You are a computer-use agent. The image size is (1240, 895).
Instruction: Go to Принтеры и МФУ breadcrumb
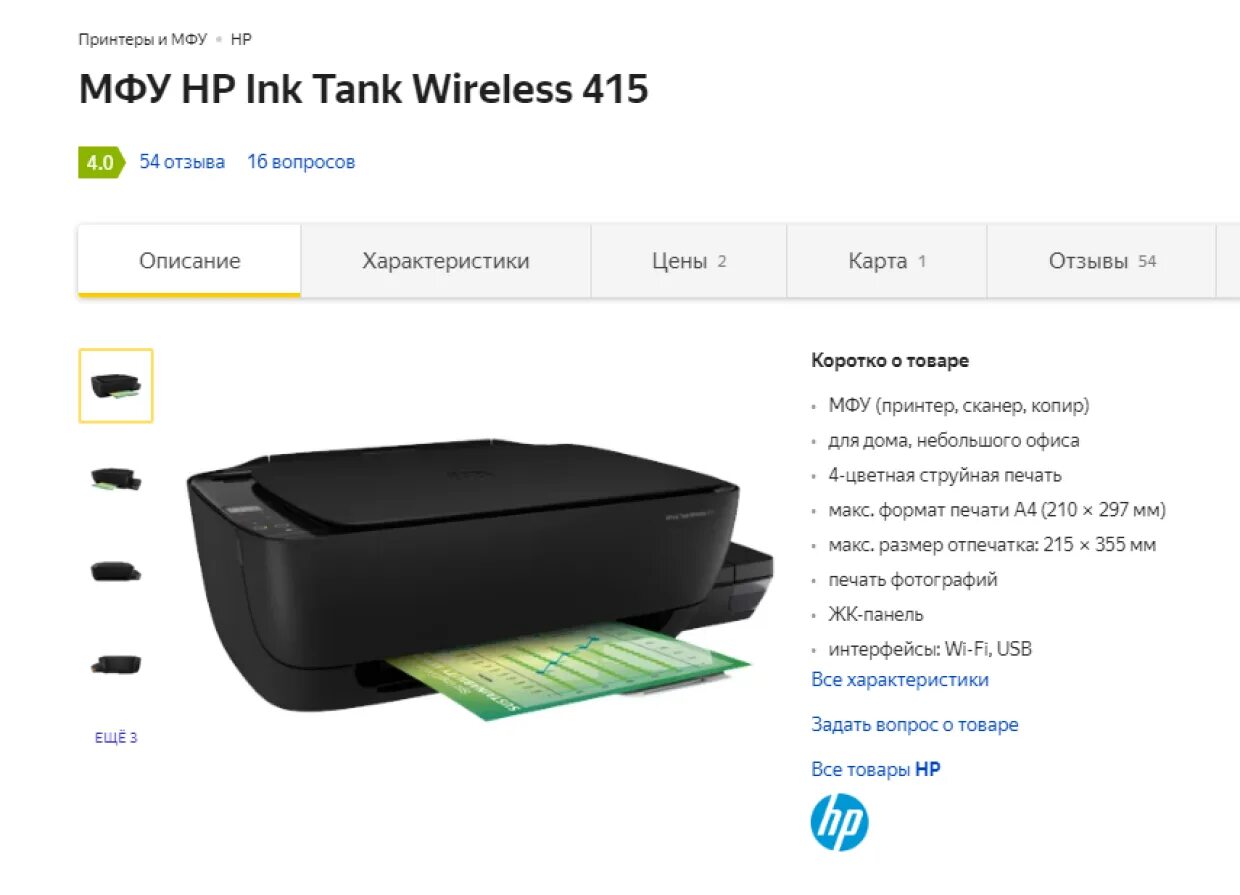pos(143,39)
